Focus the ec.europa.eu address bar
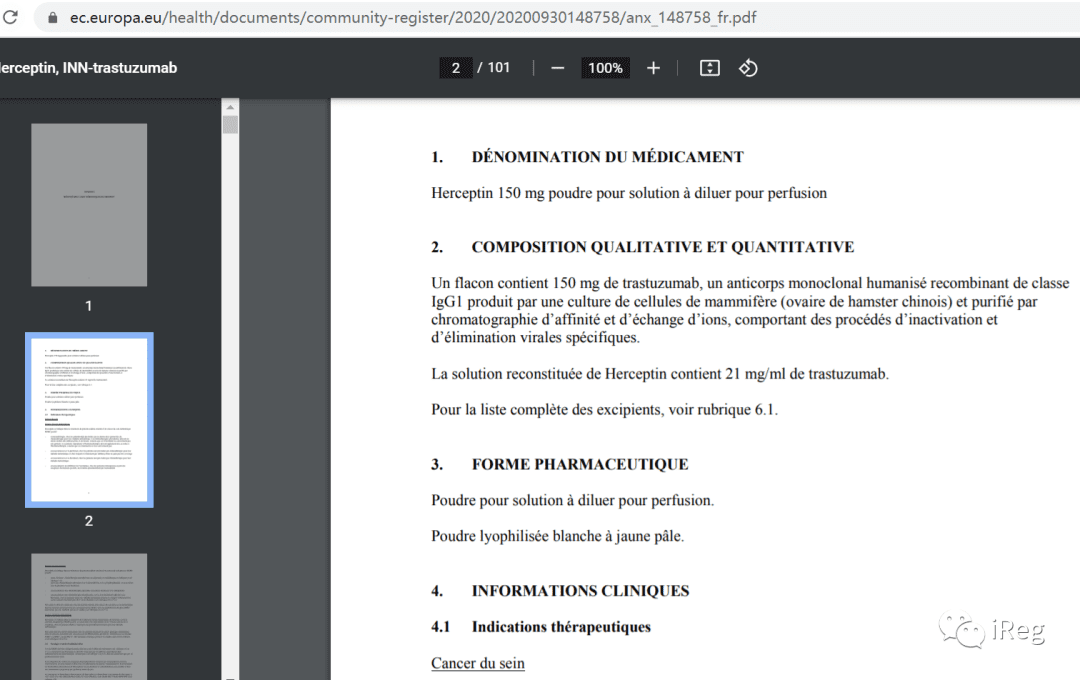The height and width of the screenshot is (680, 1080). tap(400, 18)
